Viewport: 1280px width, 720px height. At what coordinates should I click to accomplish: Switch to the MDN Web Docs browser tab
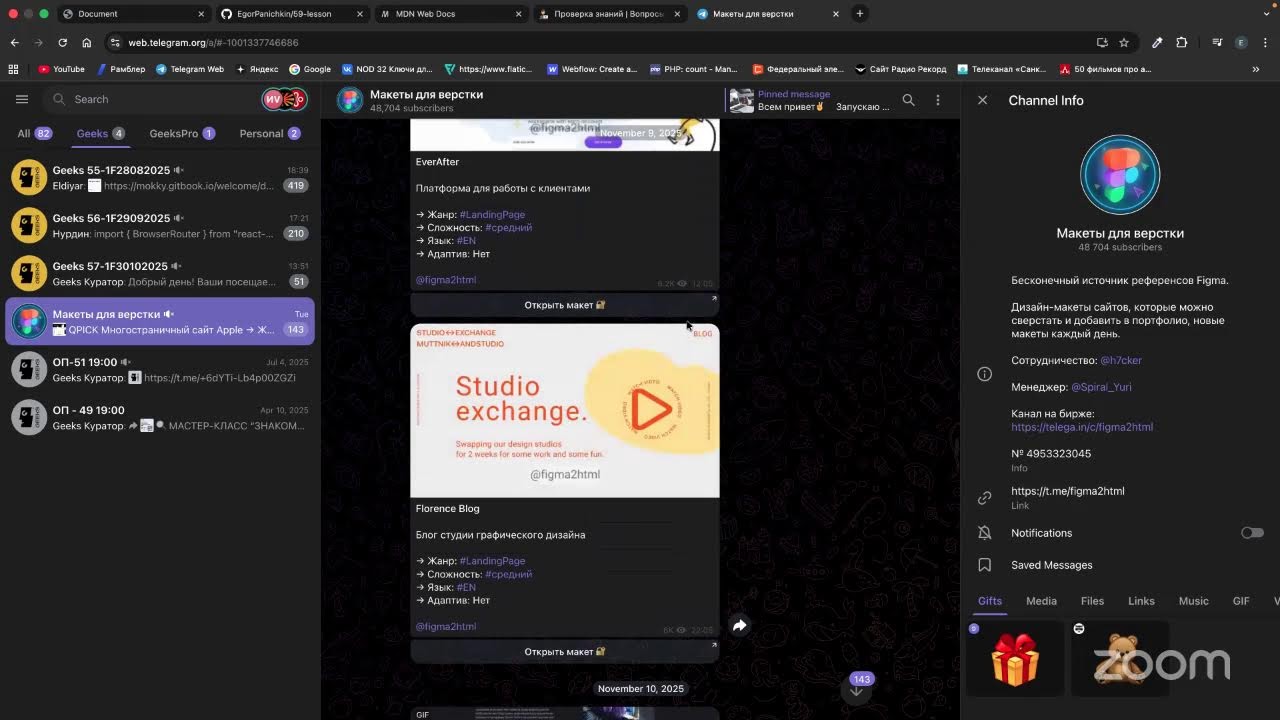[450, 14]
